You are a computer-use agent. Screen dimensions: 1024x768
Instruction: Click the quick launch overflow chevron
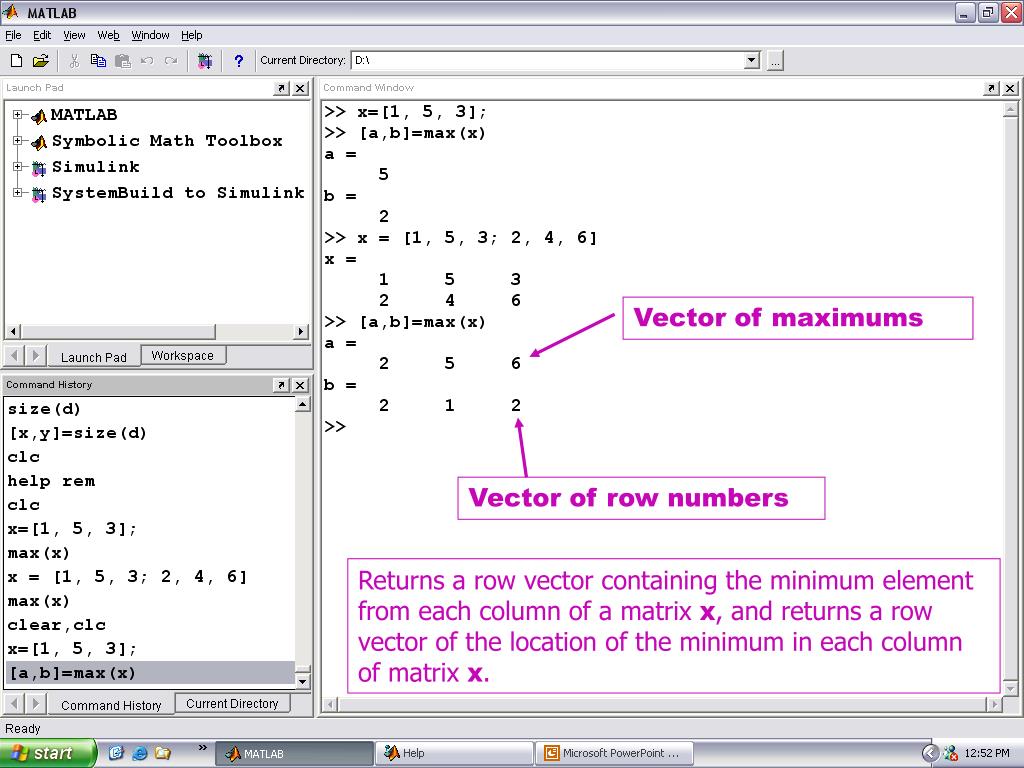202,748
